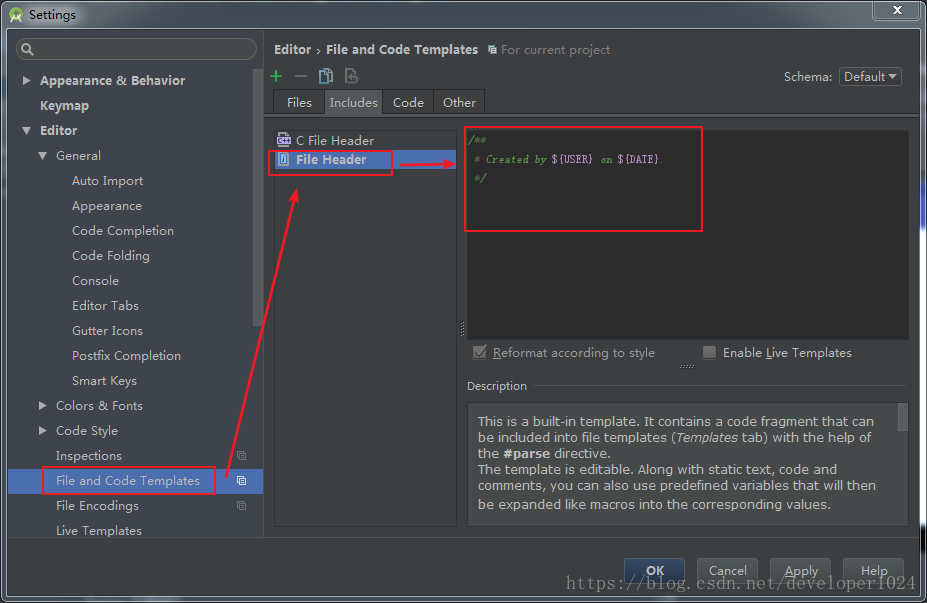Click inside the template code editor
This screenshot has width=927, height=603.
pos(688,235)
